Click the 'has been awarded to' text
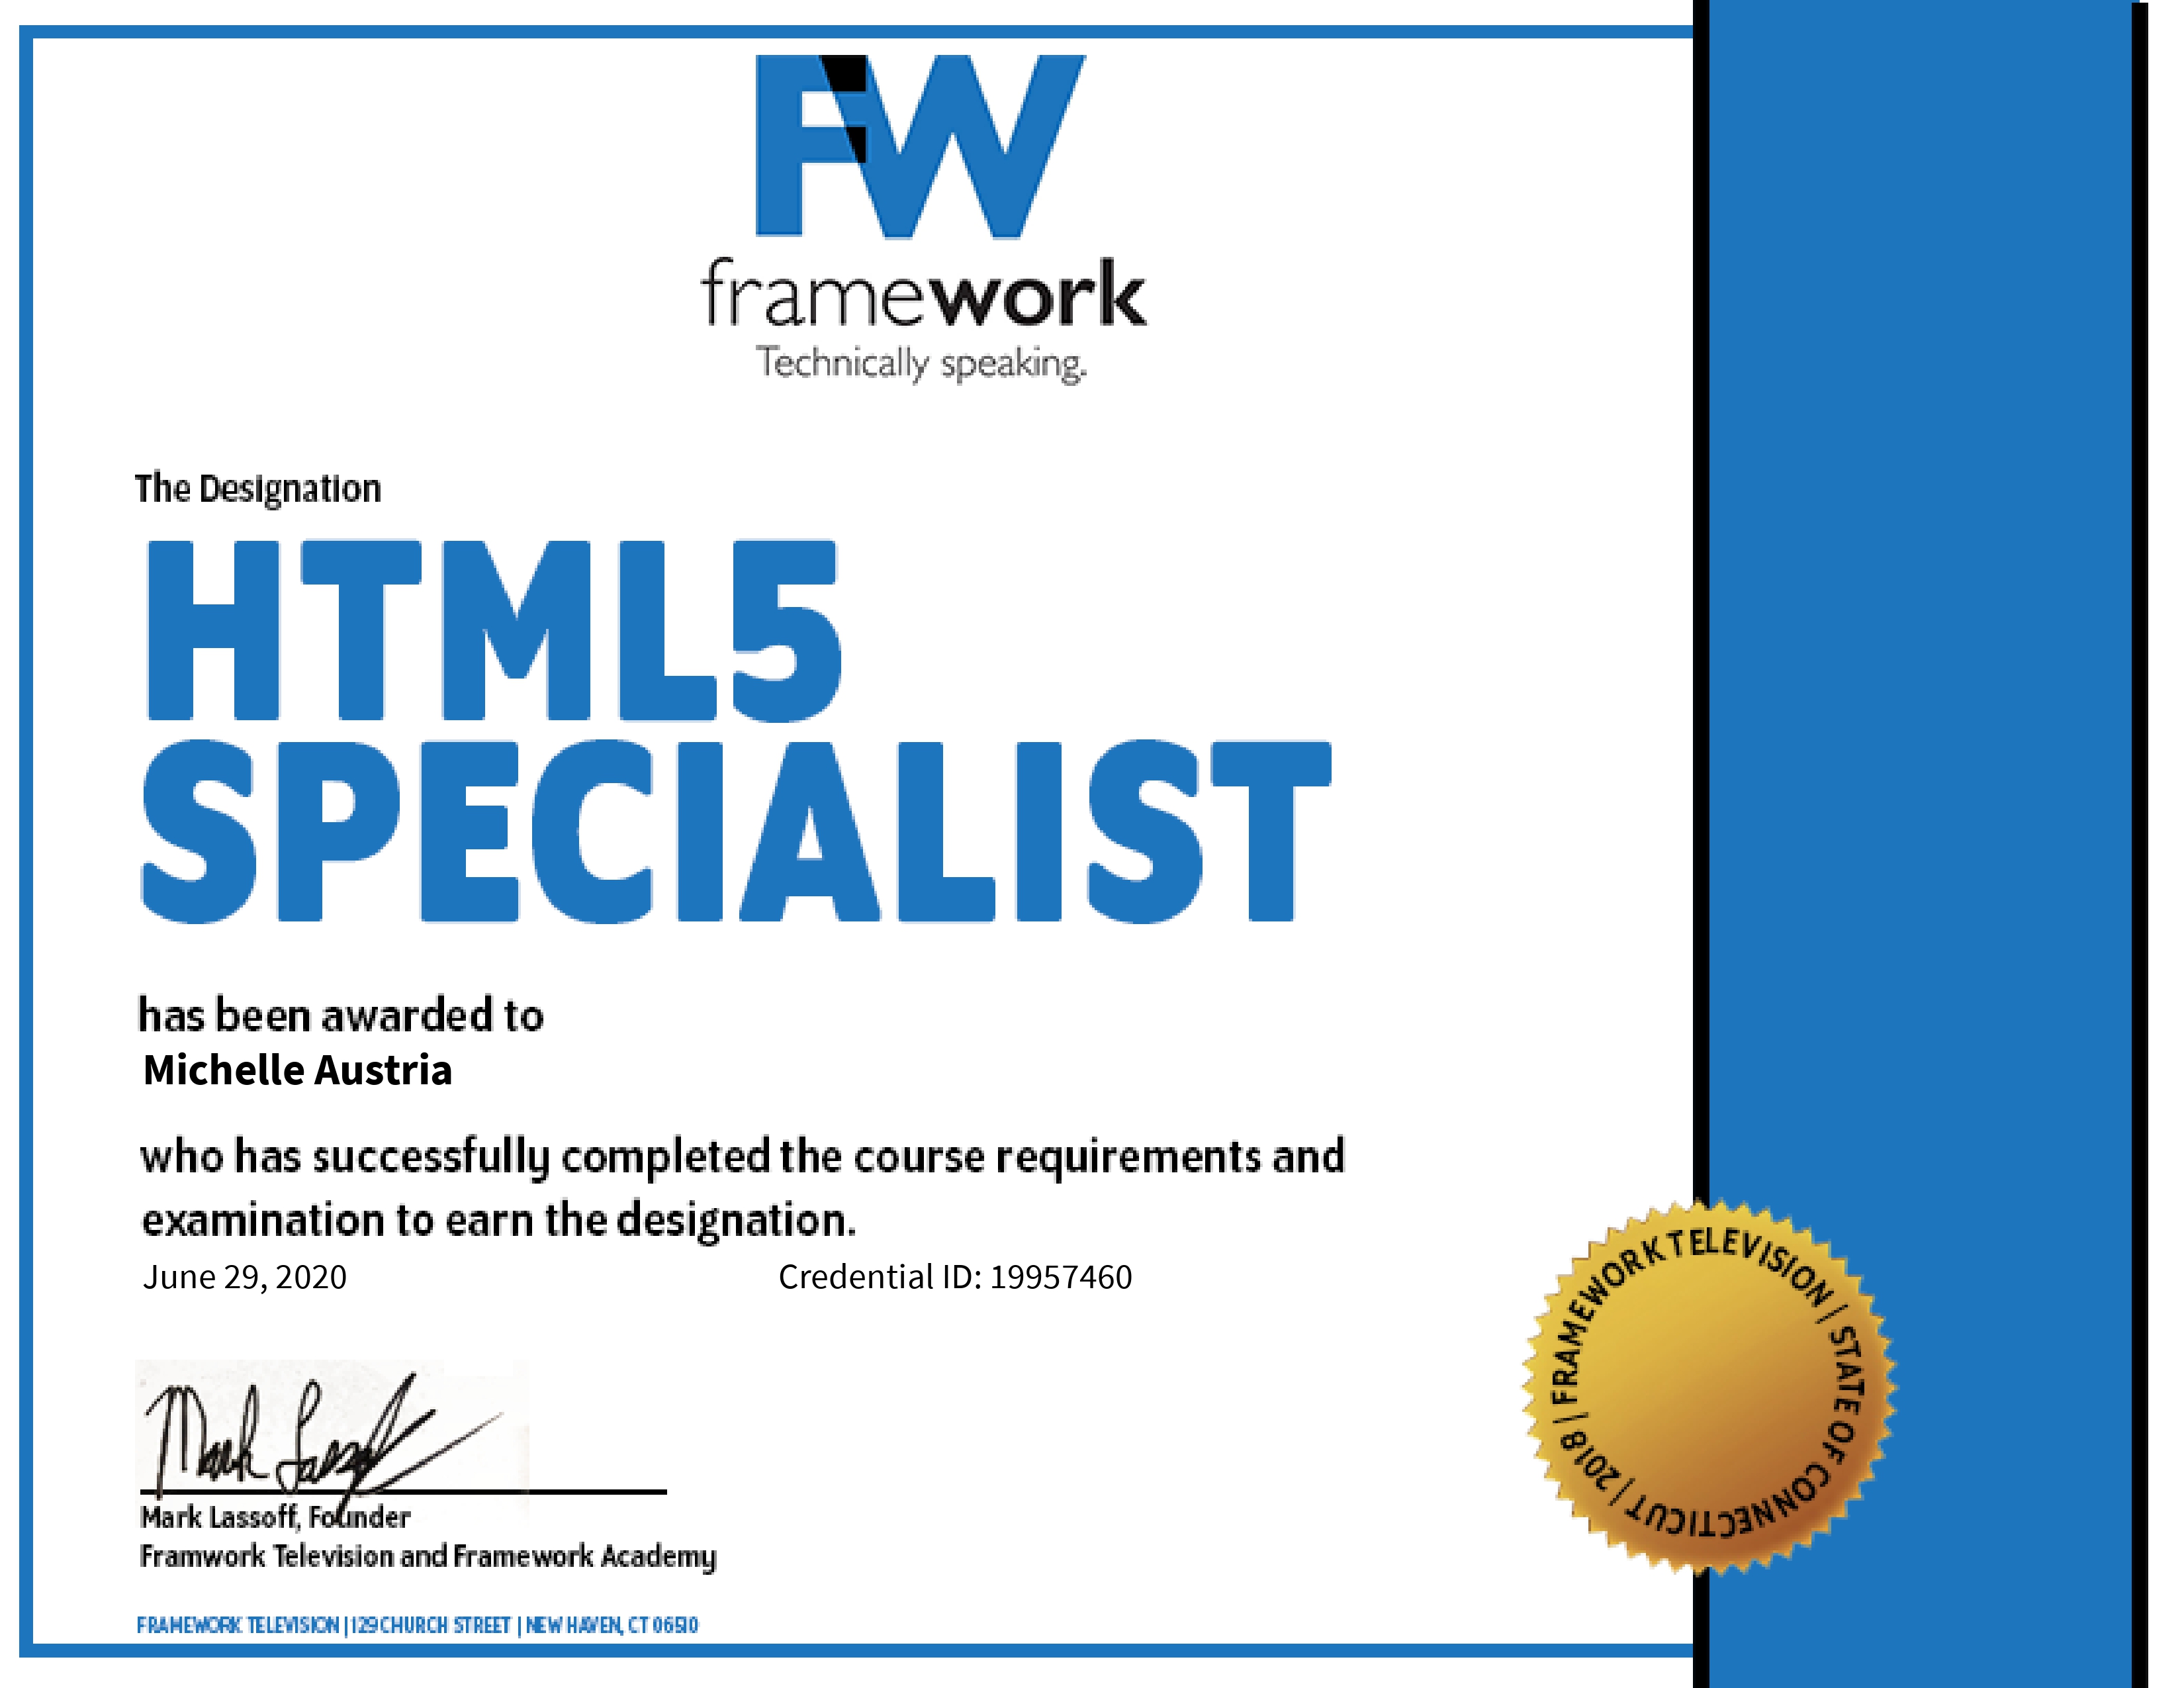Image resolution: width=2184 pixels, height=1688 pixels. [x=340, y=1015]
